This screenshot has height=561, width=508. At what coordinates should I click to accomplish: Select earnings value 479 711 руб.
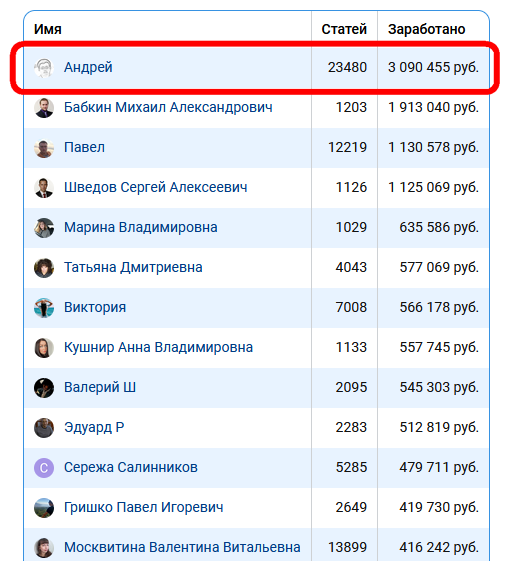tap(439, 467)
